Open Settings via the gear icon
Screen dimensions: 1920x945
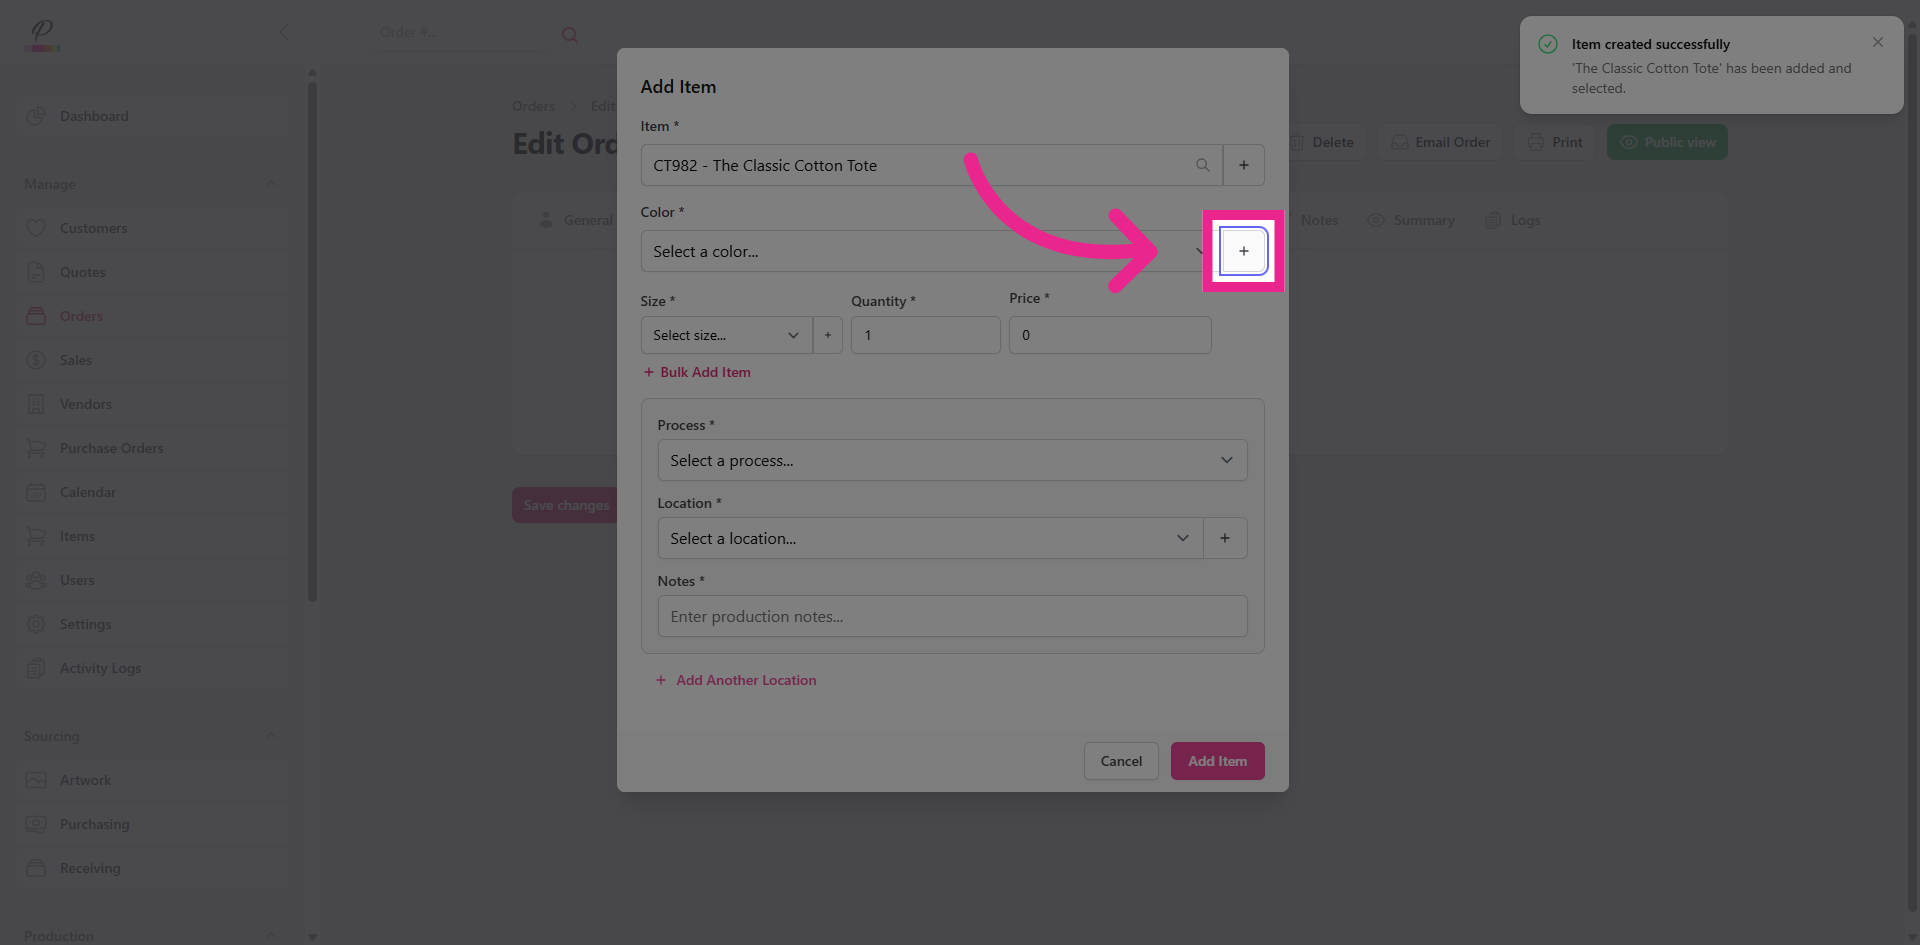[85, 624]
